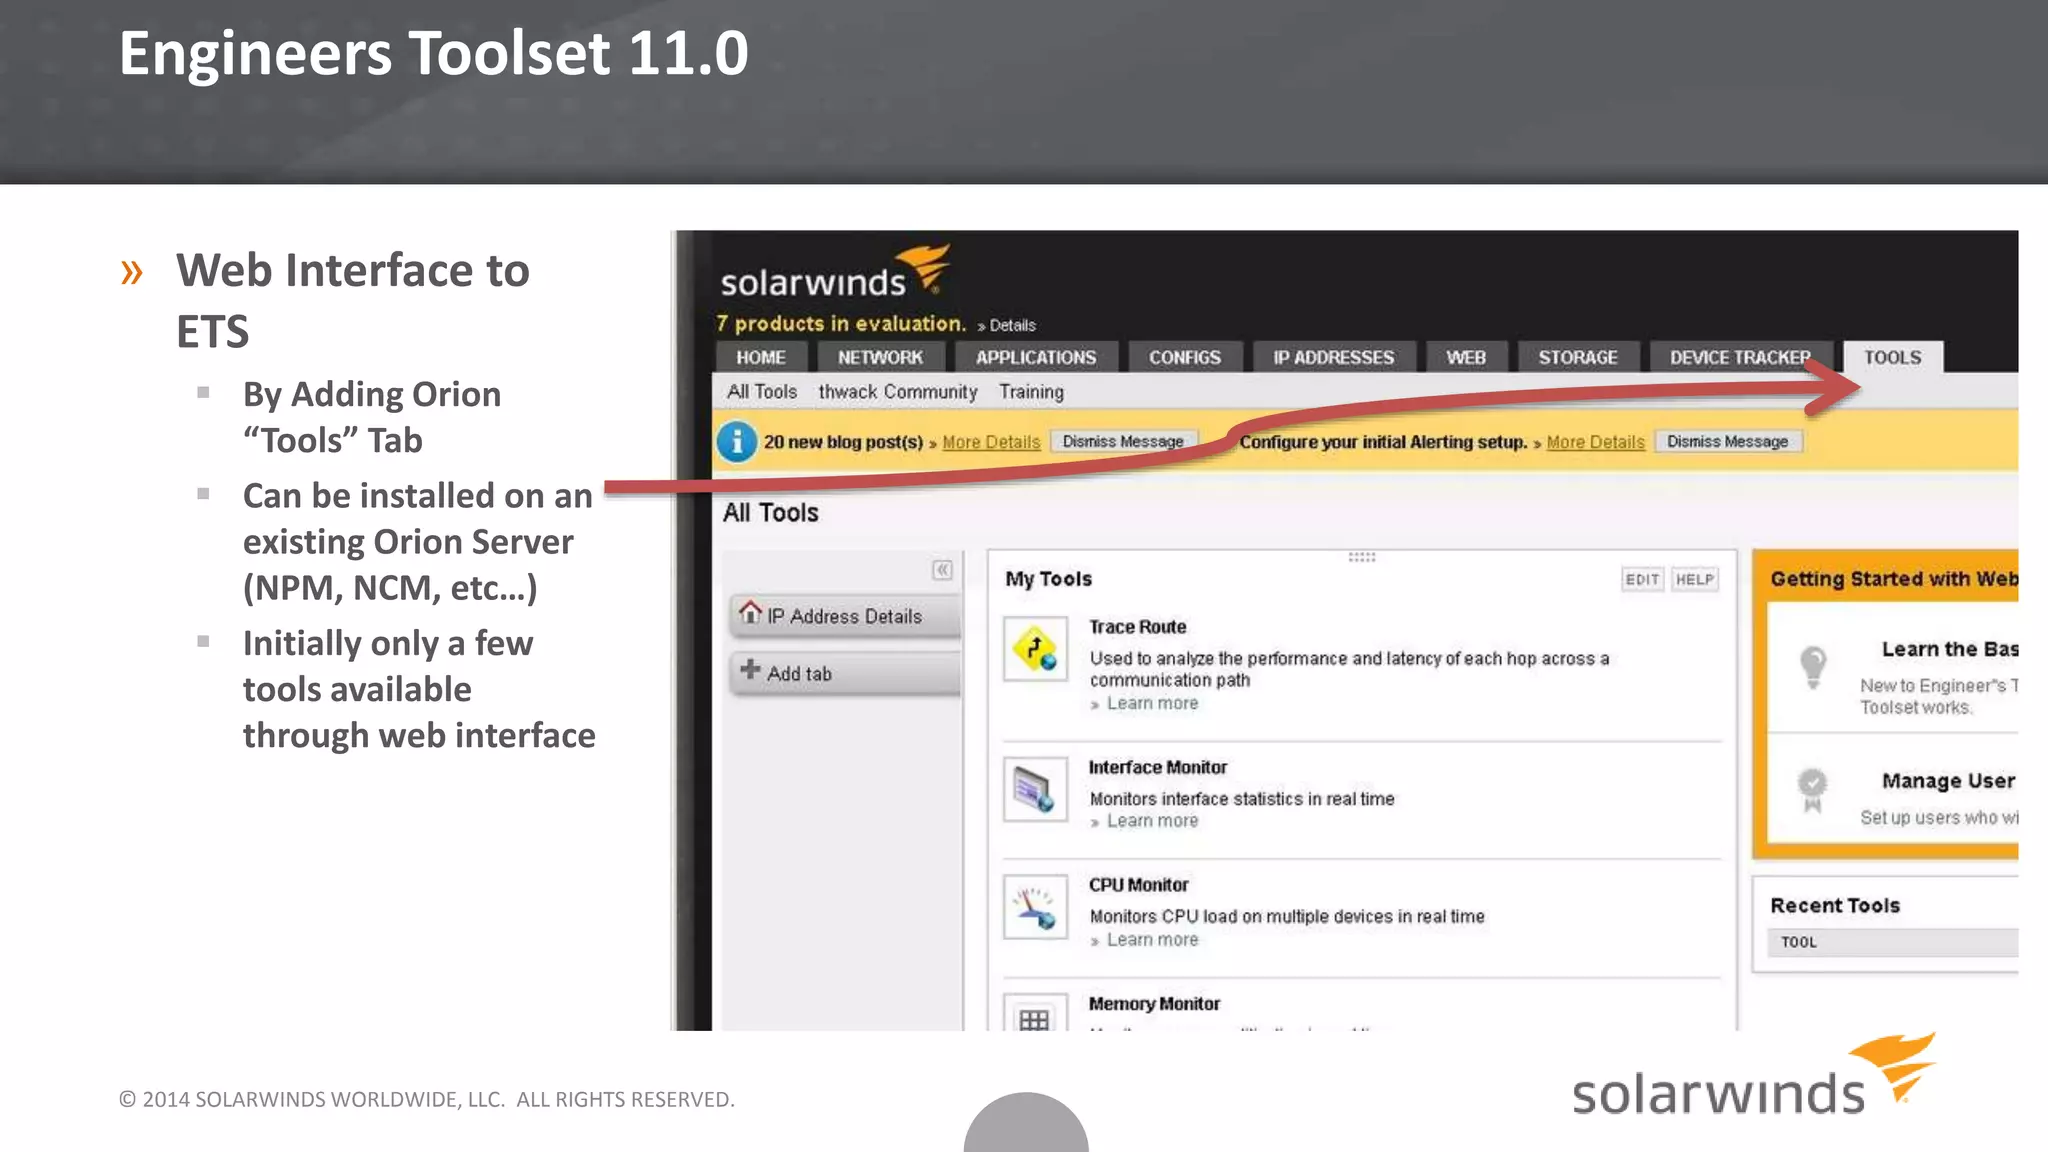
Task: Open Details link for products in evaluation
Action: 1012,325
